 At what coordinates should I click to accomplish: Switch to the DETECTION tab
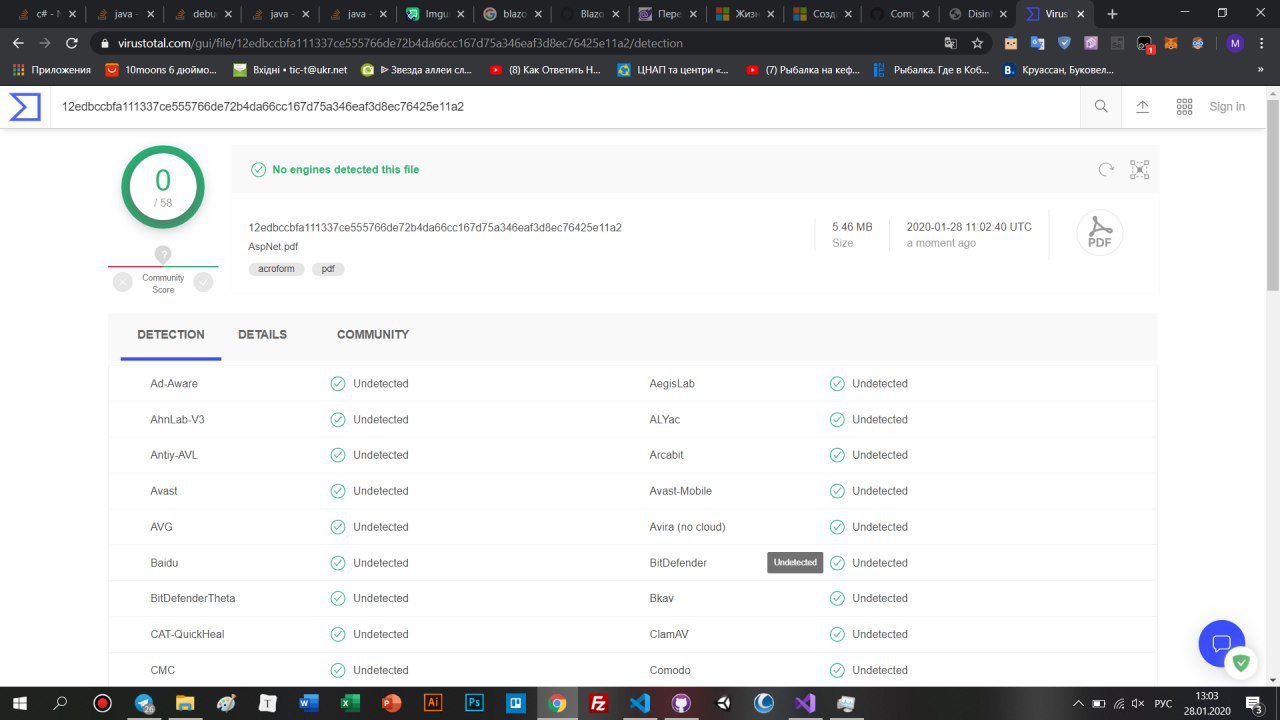tap(171, 335)
